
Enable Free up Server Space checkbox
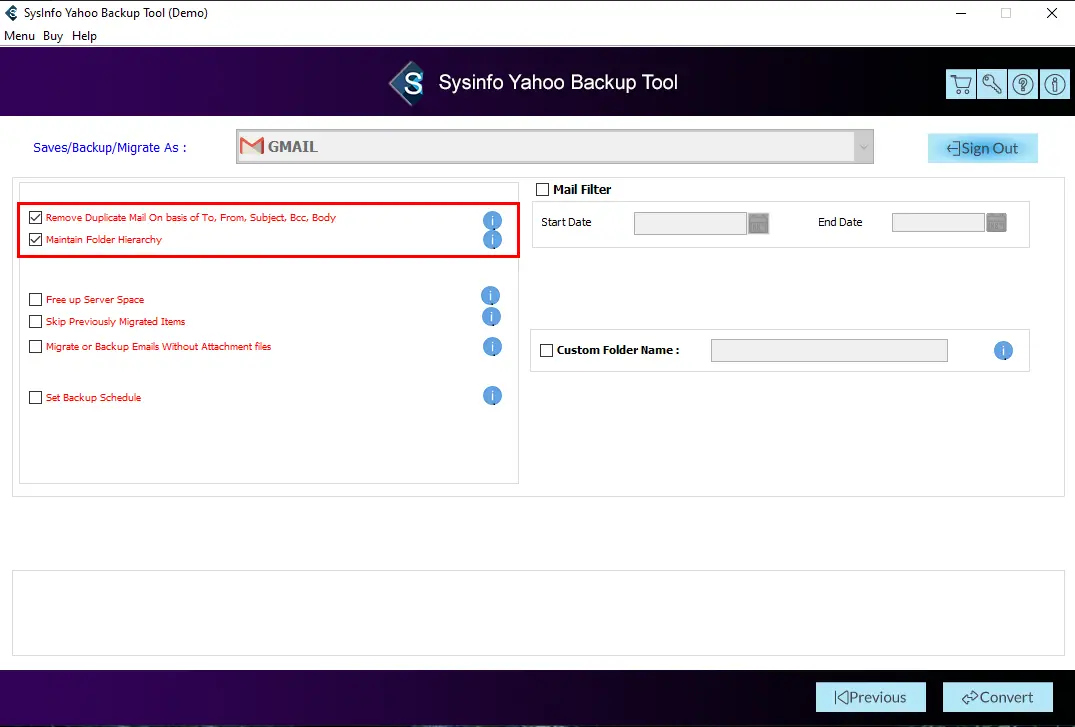coord(36,300)
